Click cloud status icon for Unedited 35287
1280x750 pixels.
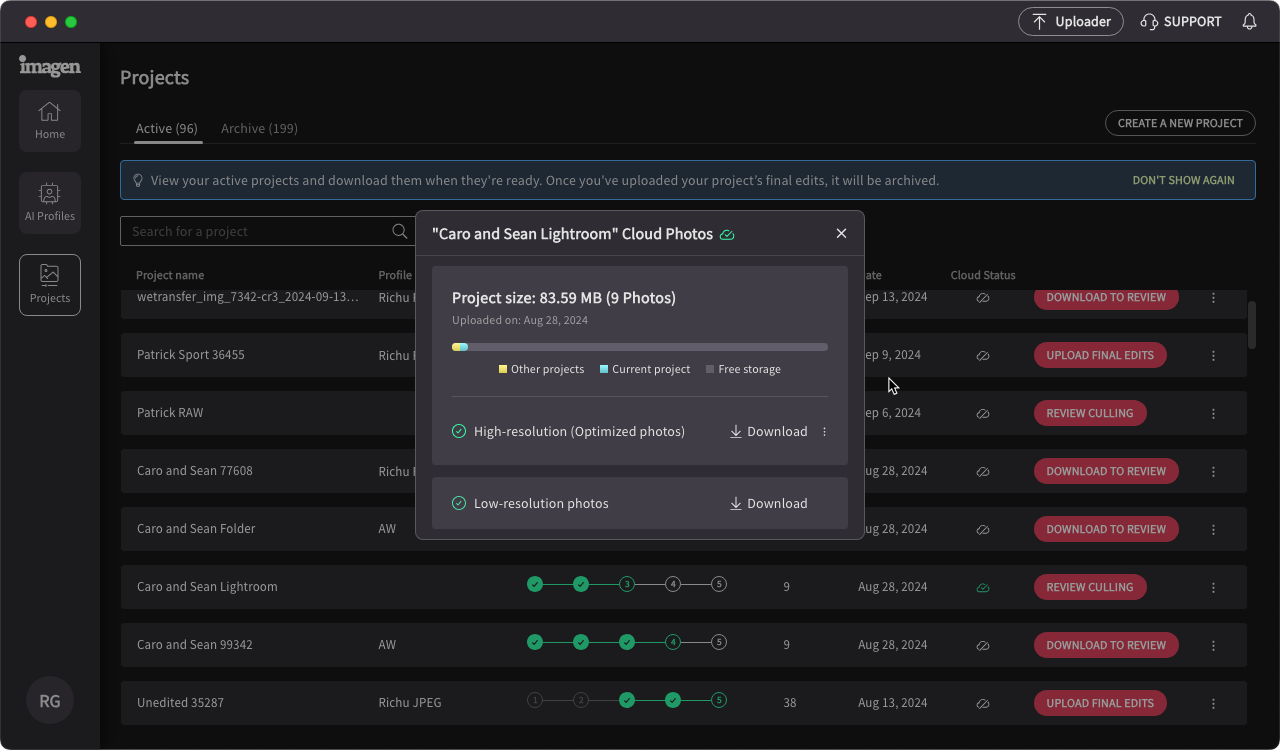point(983,703)
